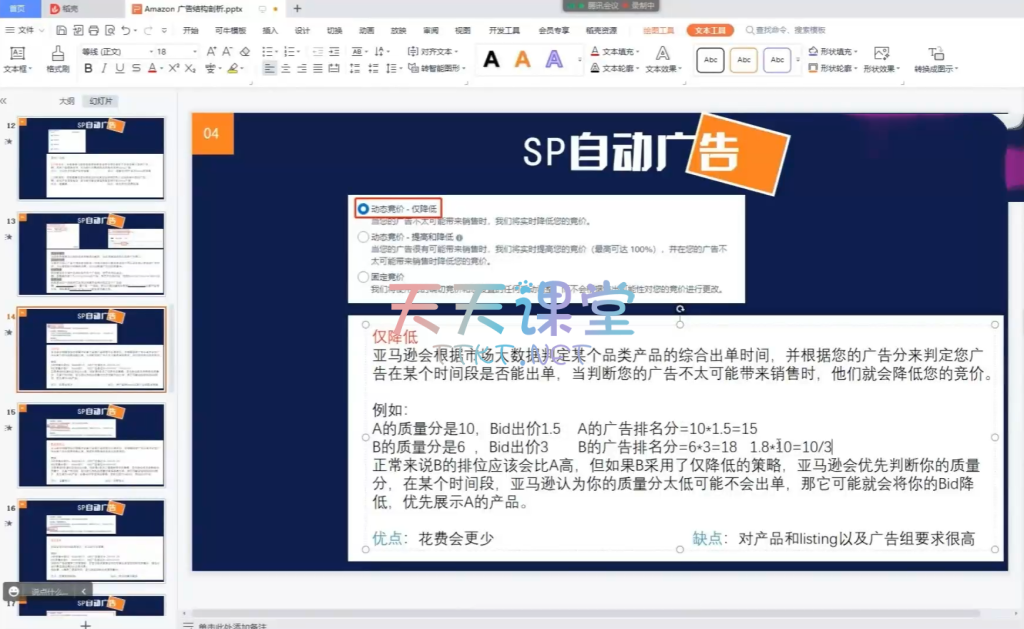Click the Save icon in quick toolbar

(x=62, y=31)
